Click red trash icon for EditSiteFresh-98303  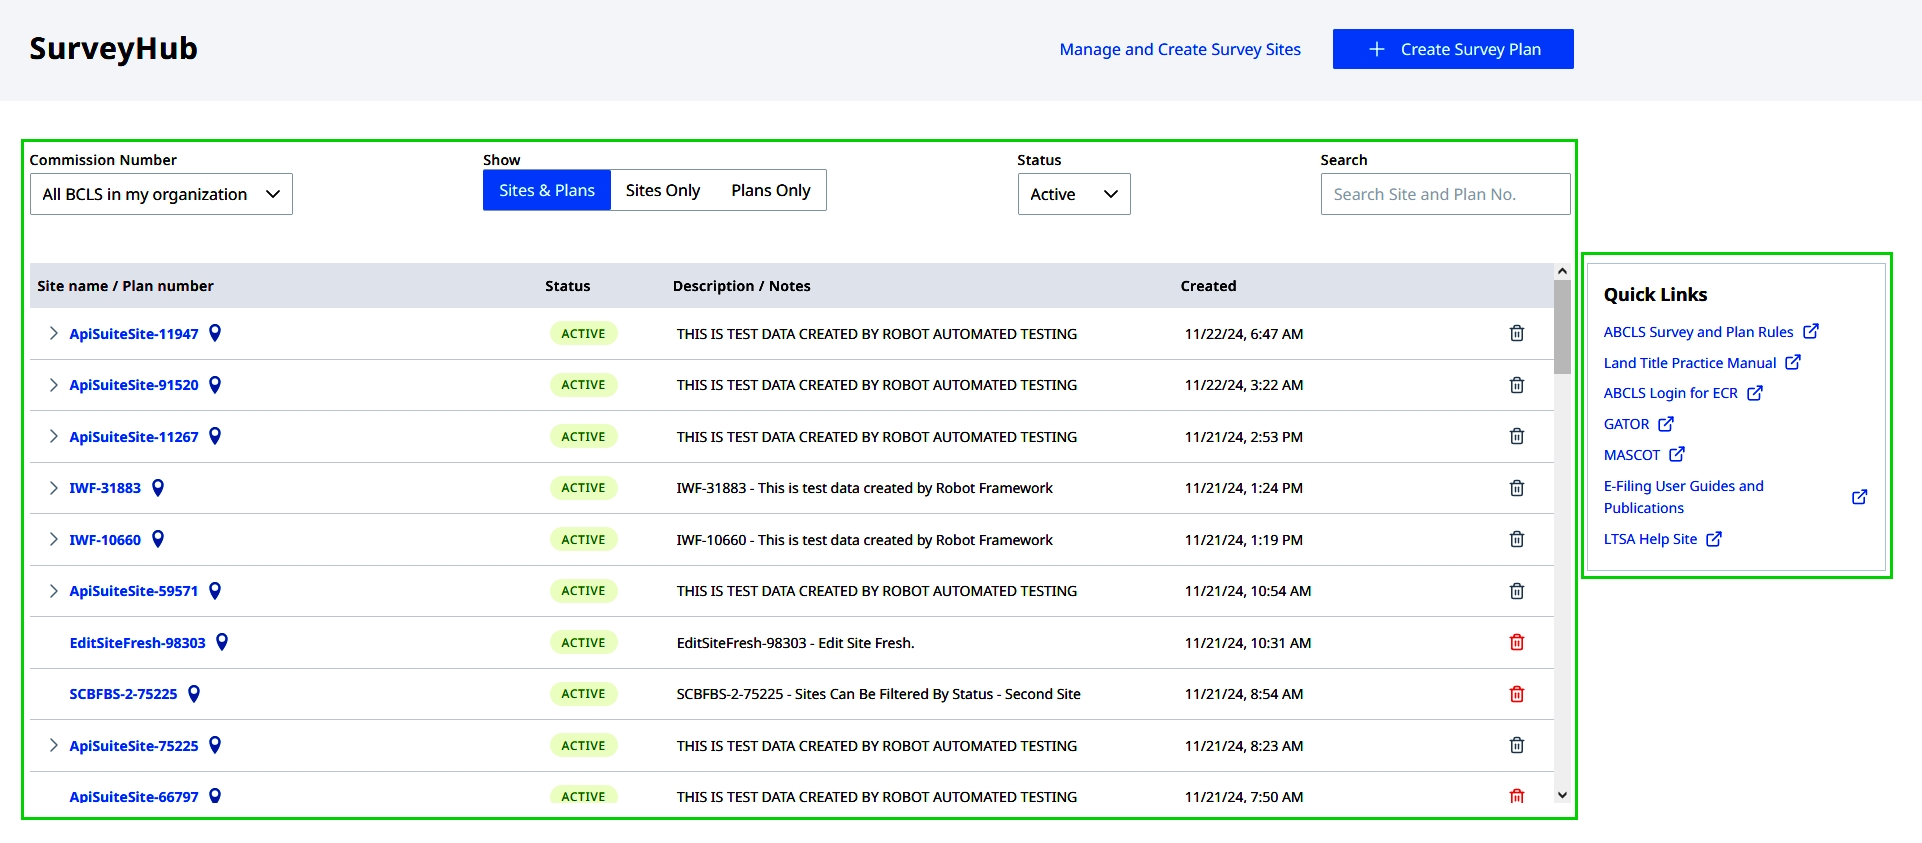[x=1516, y=643]
